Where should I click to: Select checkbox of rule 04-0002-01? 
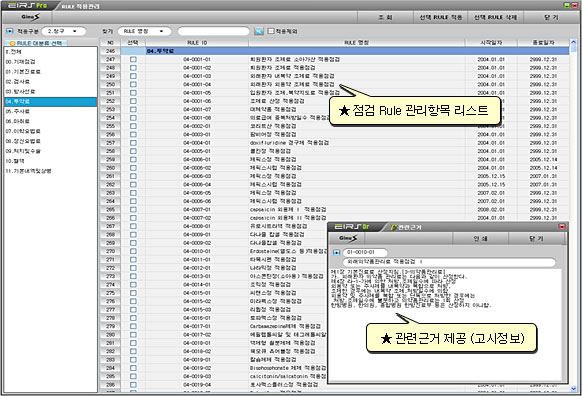(133, 126)
